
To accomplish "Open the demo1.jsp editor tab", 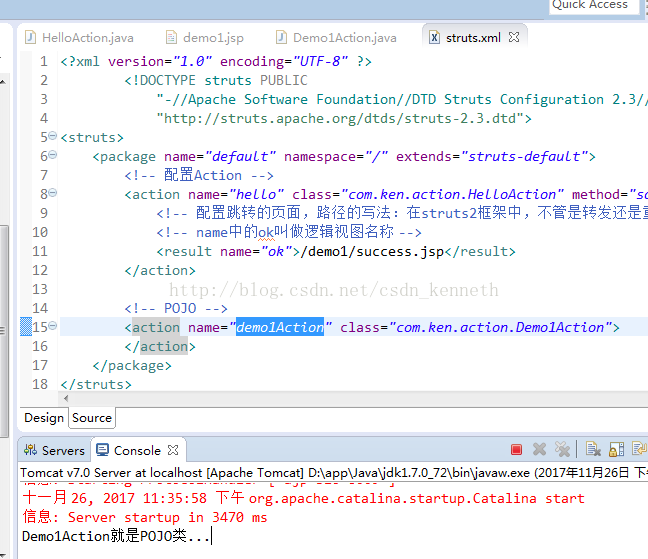I will click(x=205, y=38).
